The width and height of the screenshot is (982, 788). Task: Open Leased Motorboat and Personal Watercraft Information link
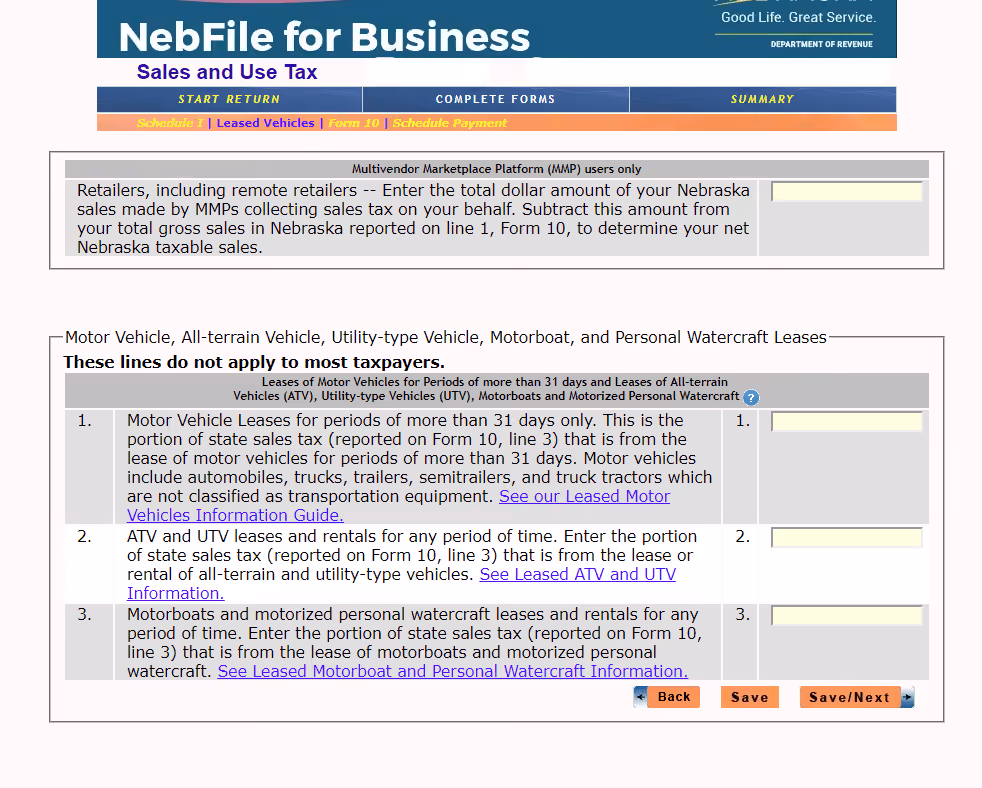click(452, 671)
